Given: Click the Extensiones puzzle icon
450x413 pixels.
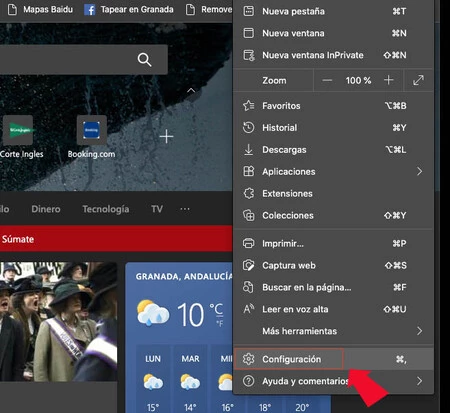Looking at the screenshot, I should 249,193.
